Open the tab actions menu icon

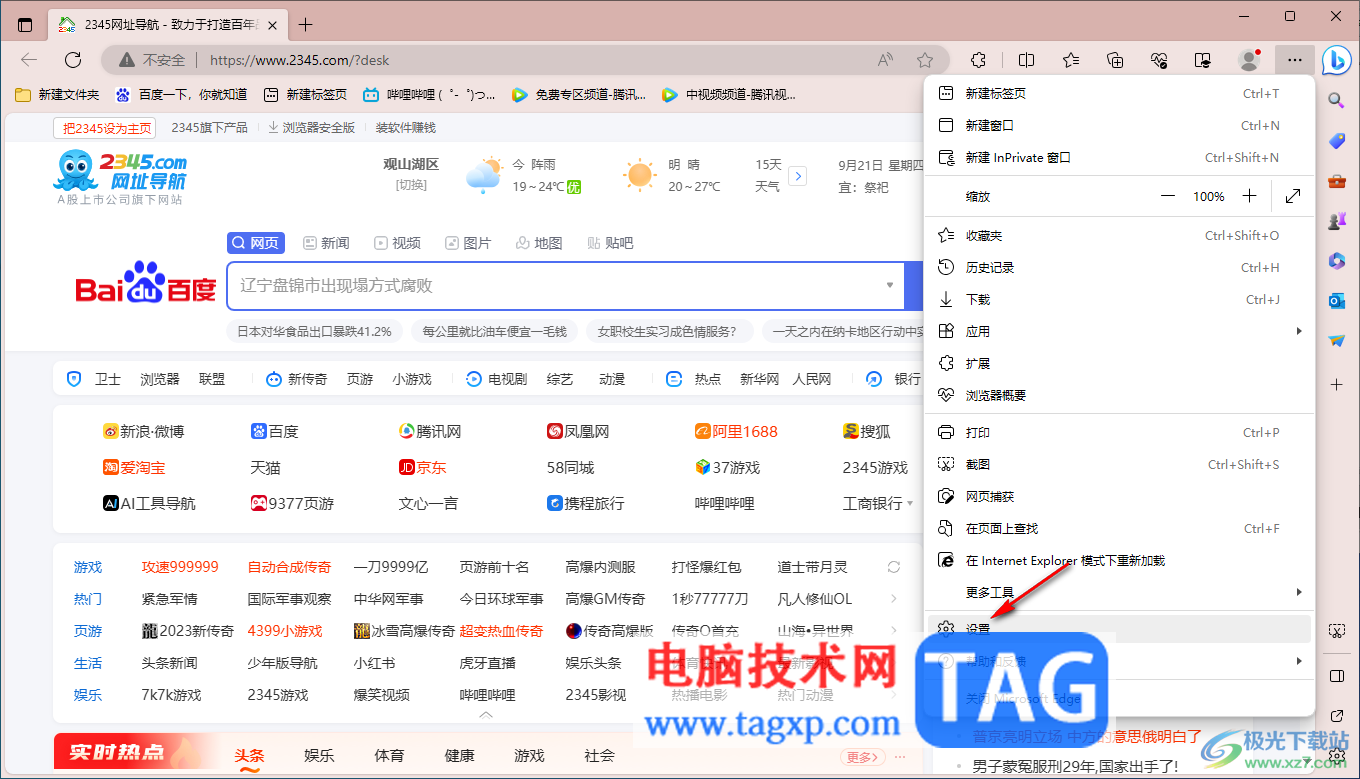[x=25, y=25]
